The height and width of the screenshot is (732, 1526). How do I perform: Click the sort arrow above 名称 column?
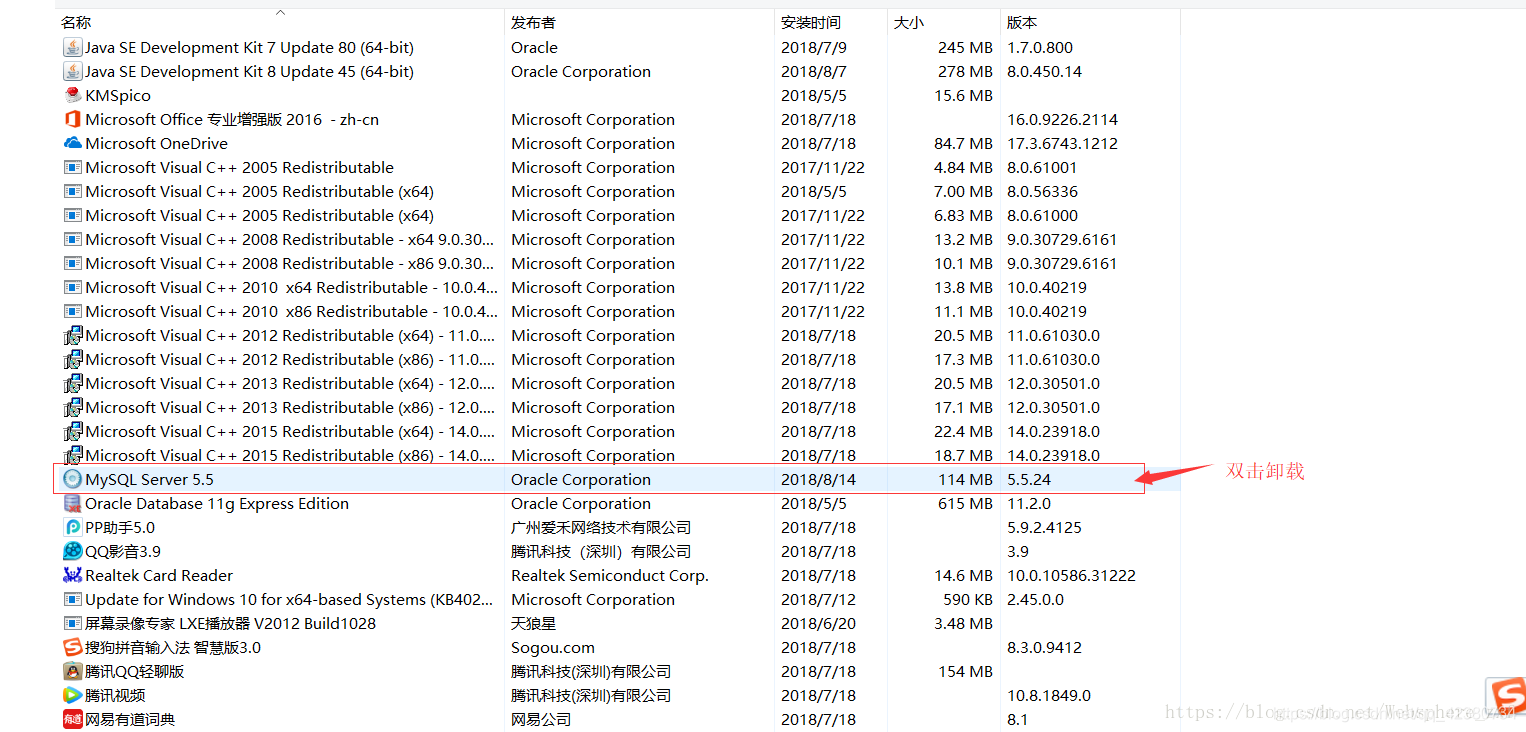click(281, 13)
